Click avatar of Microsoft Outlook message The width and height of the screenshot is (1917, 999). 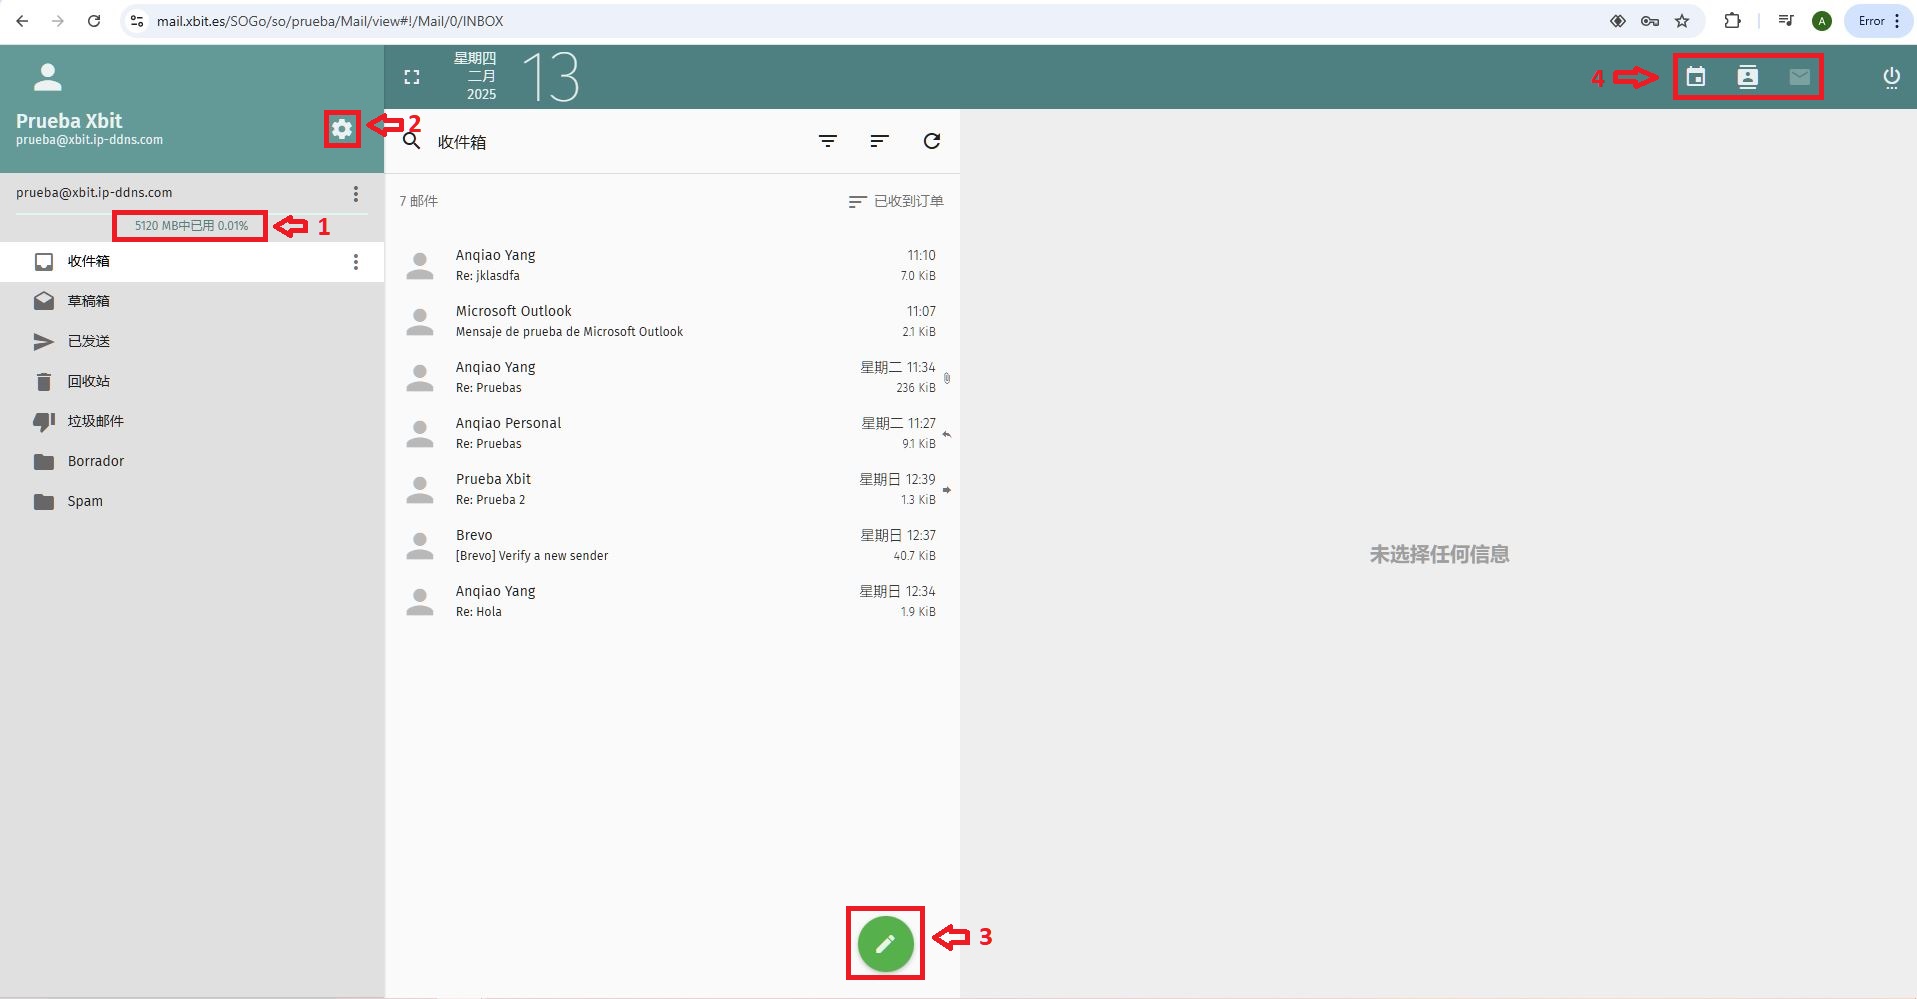420,321
